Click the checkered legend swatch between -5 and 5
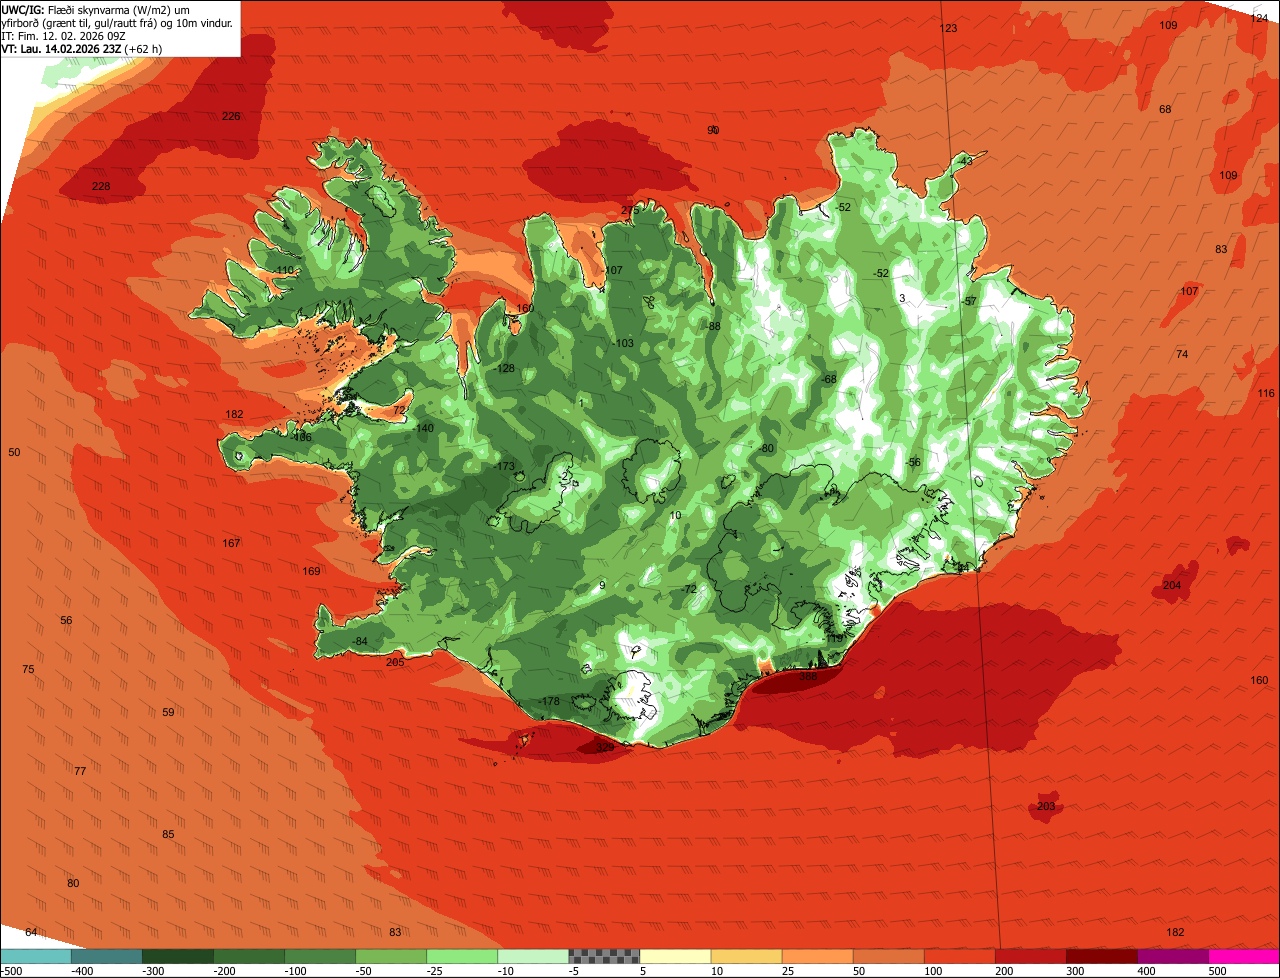 (x=603, y=956)
